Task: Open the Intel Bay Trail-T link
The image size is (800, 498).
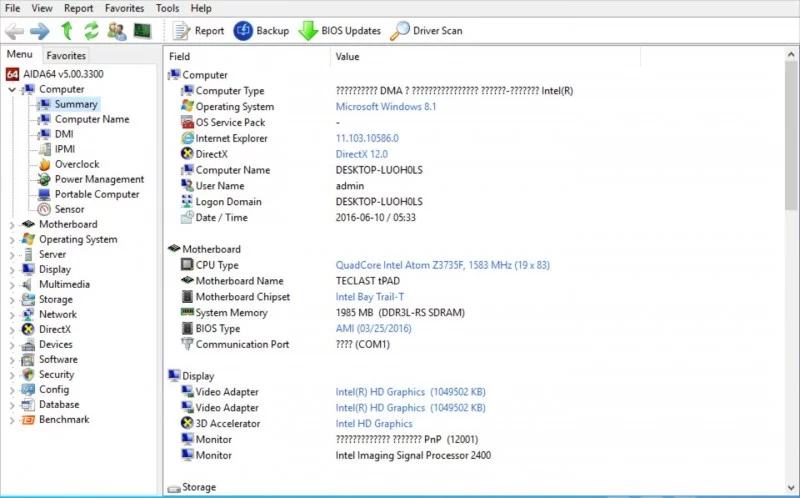Action: (x=369, y=297)
